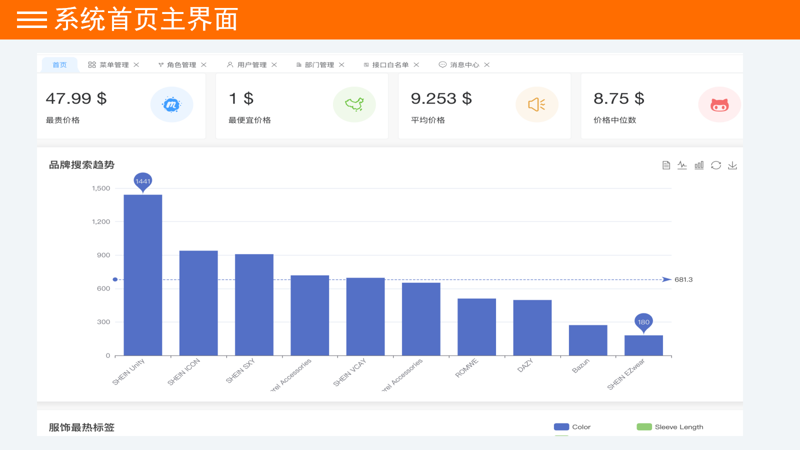The image size is (800, 450).
Task: Toggle the Sleeve Length legend swatch
Action: coord(644,427)
